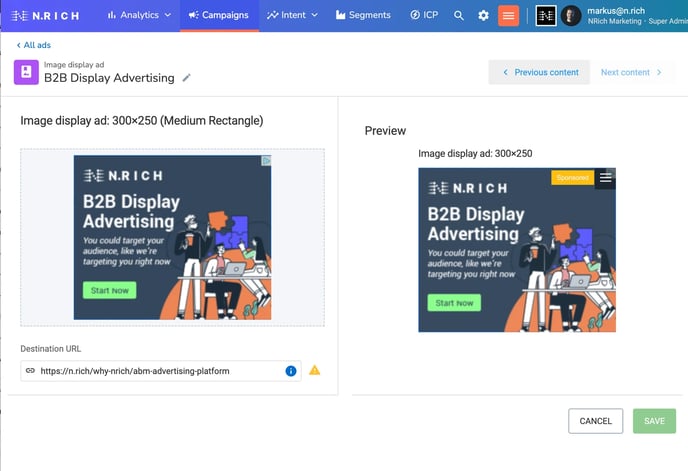
Task: Click the search magnifier icon
Action: click(x=459, y=16)
